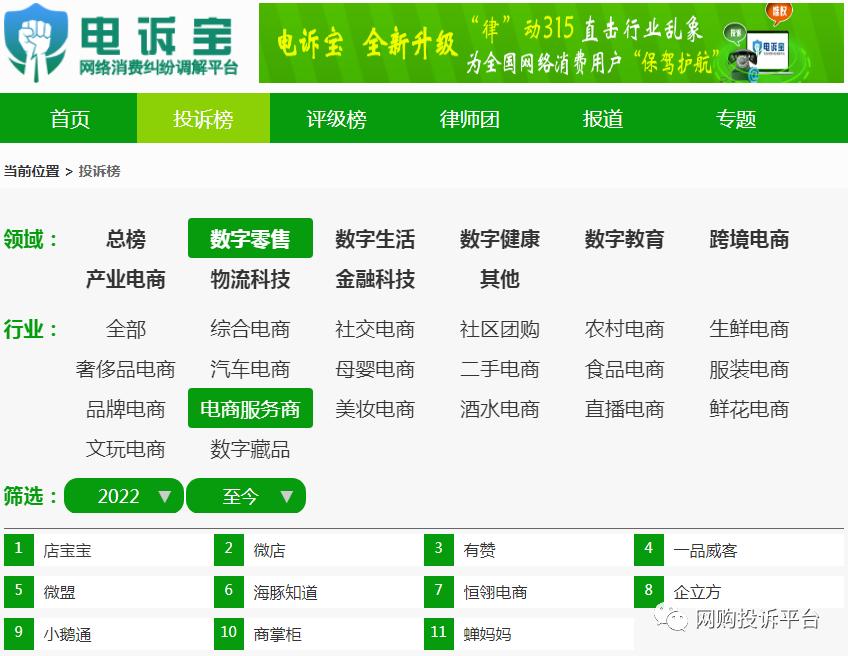The image size is (848, 656).
Task: Open the 律师团 navigation menu
Action: (467, 119)
